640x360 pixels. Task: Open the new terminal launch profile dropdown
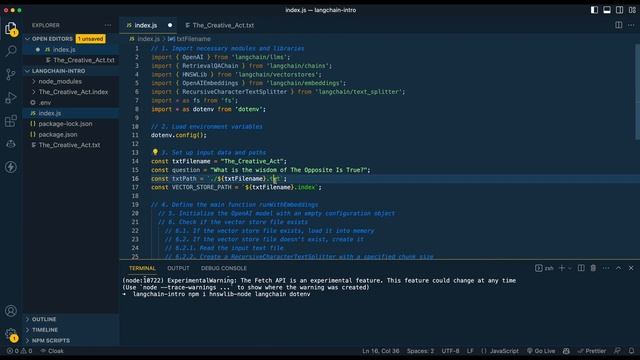pyautogui.click(x=570, y=269)
